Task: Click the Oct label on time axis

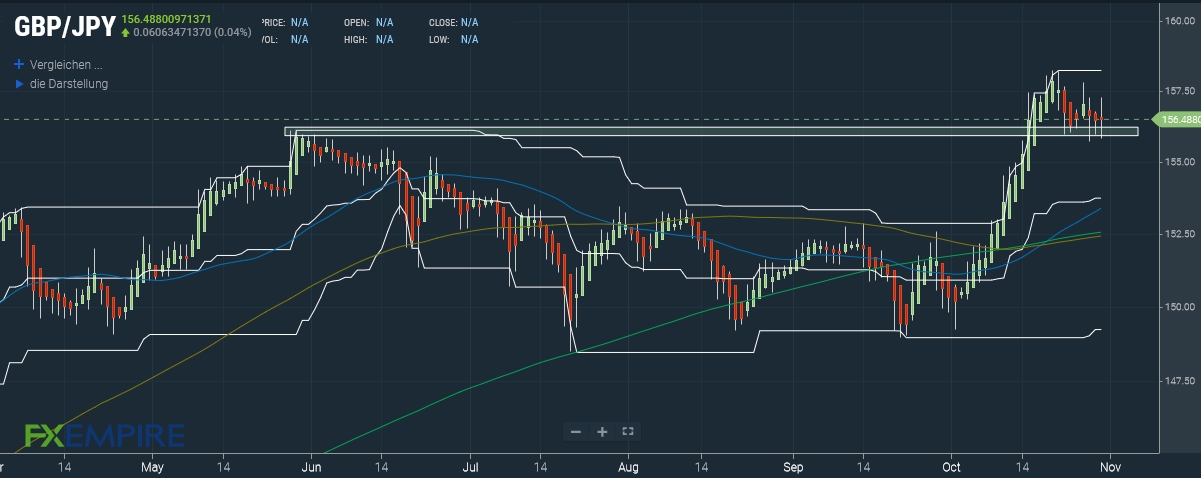Action: [x=951, y=467]
